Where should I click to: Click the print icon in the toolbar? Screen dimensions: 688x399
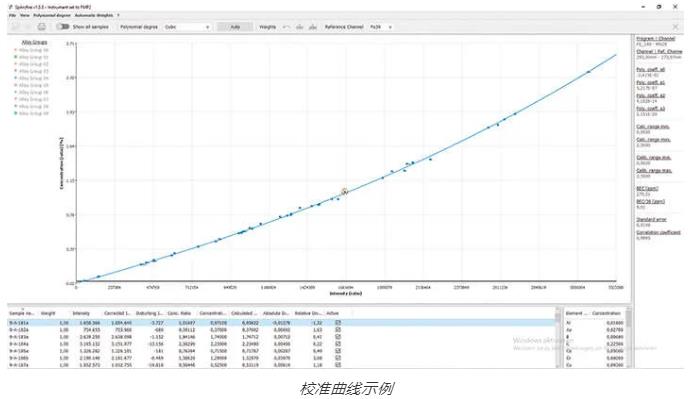42,27
